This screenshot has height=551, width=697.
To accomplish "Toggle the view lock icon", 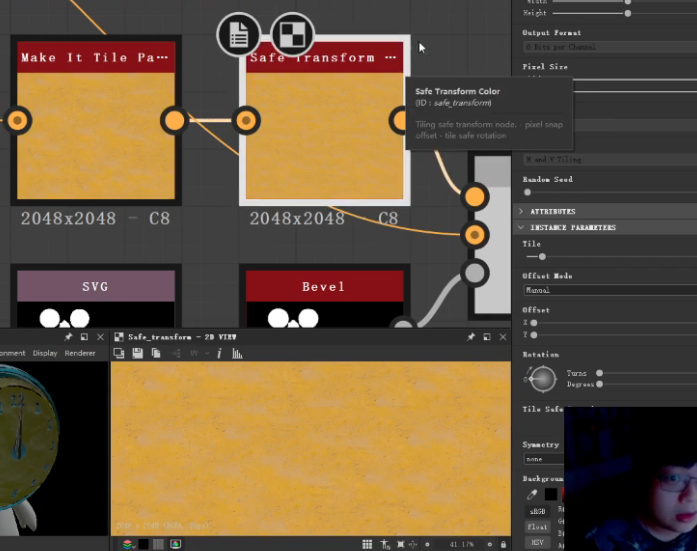I will (x=503, y=544).
